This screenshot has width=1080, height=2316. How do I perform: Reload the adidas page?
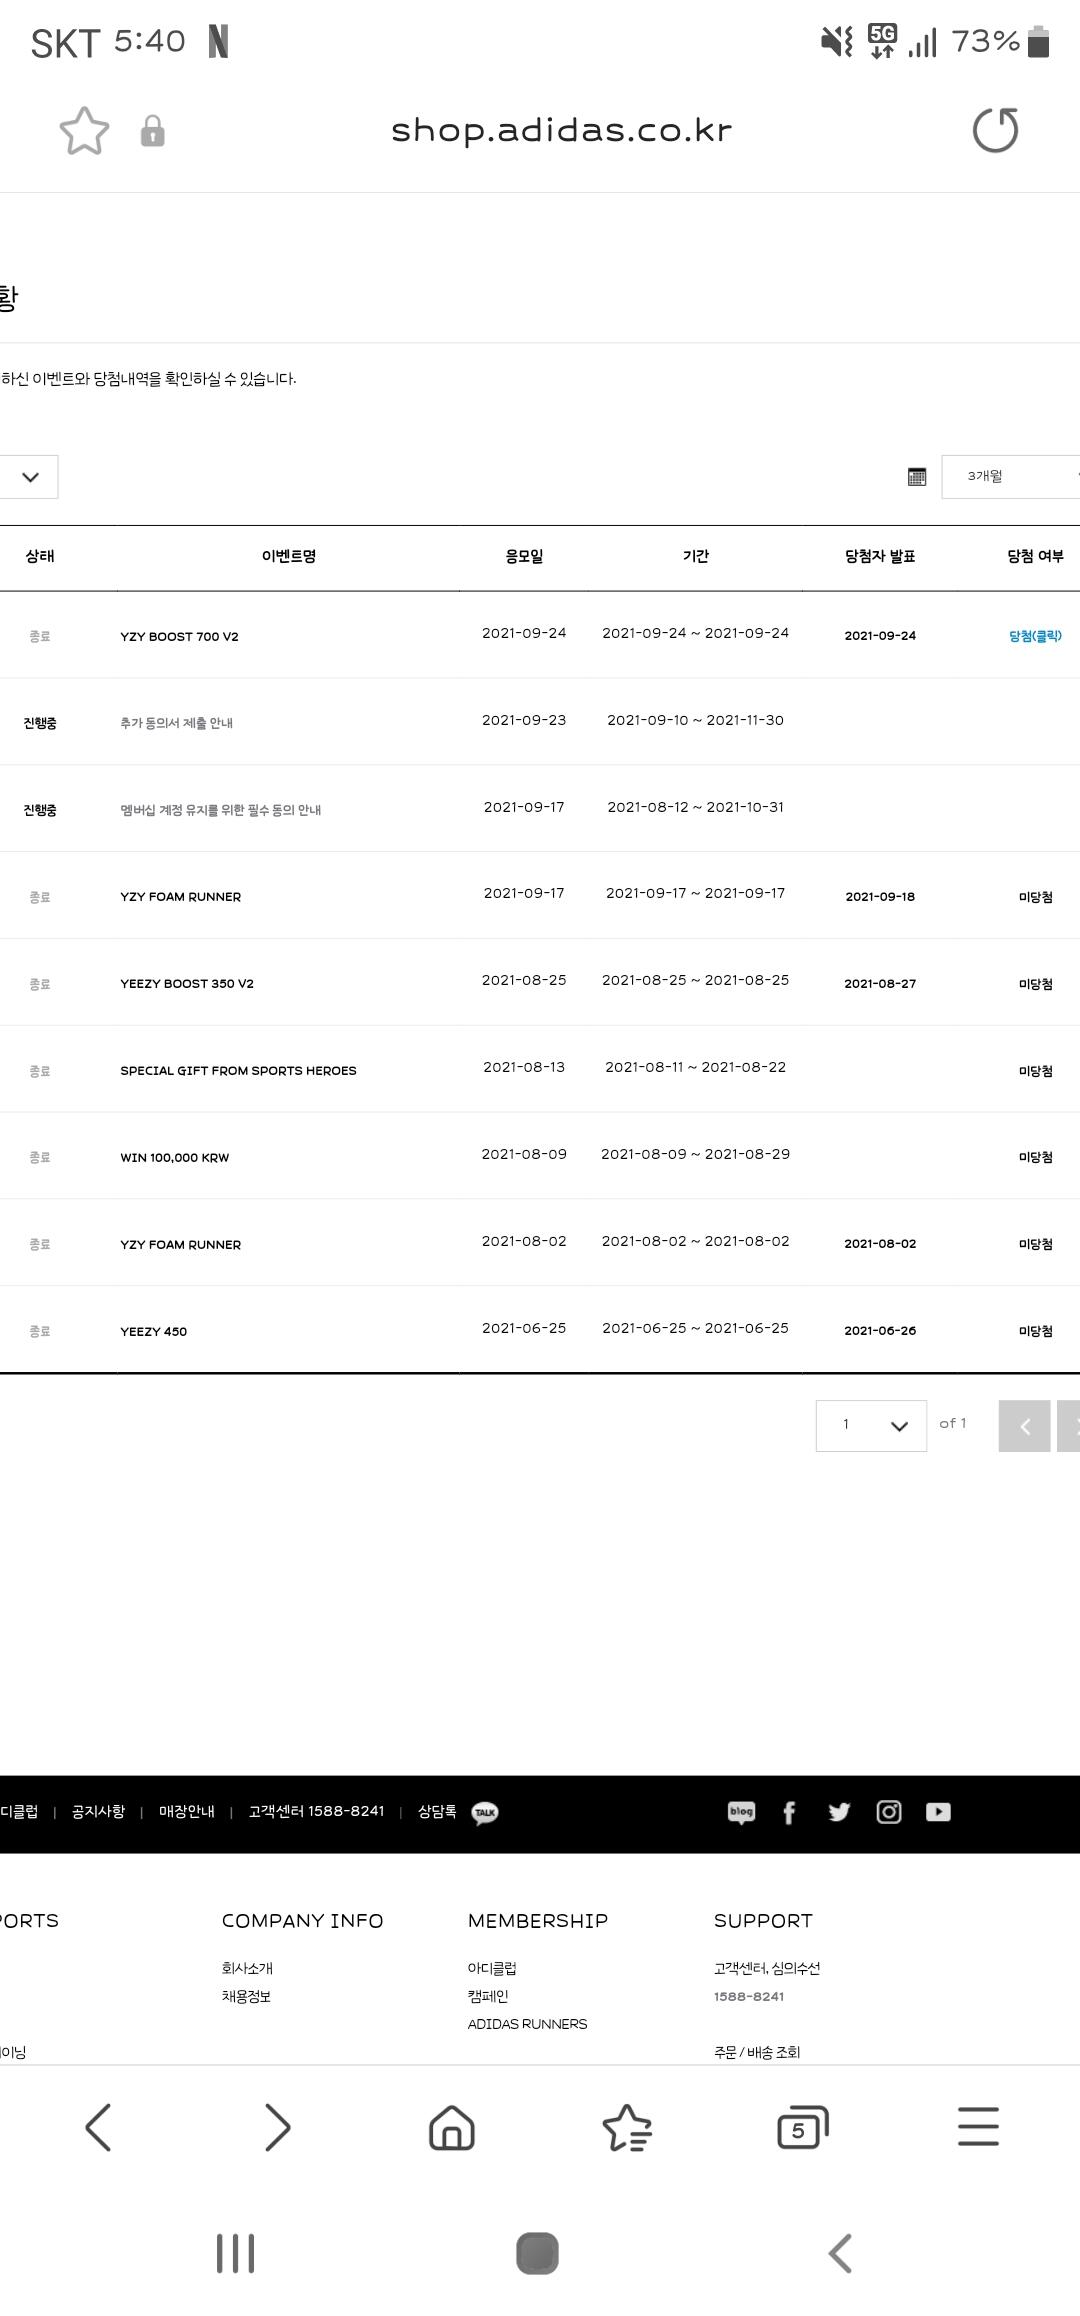pos(995,131)
